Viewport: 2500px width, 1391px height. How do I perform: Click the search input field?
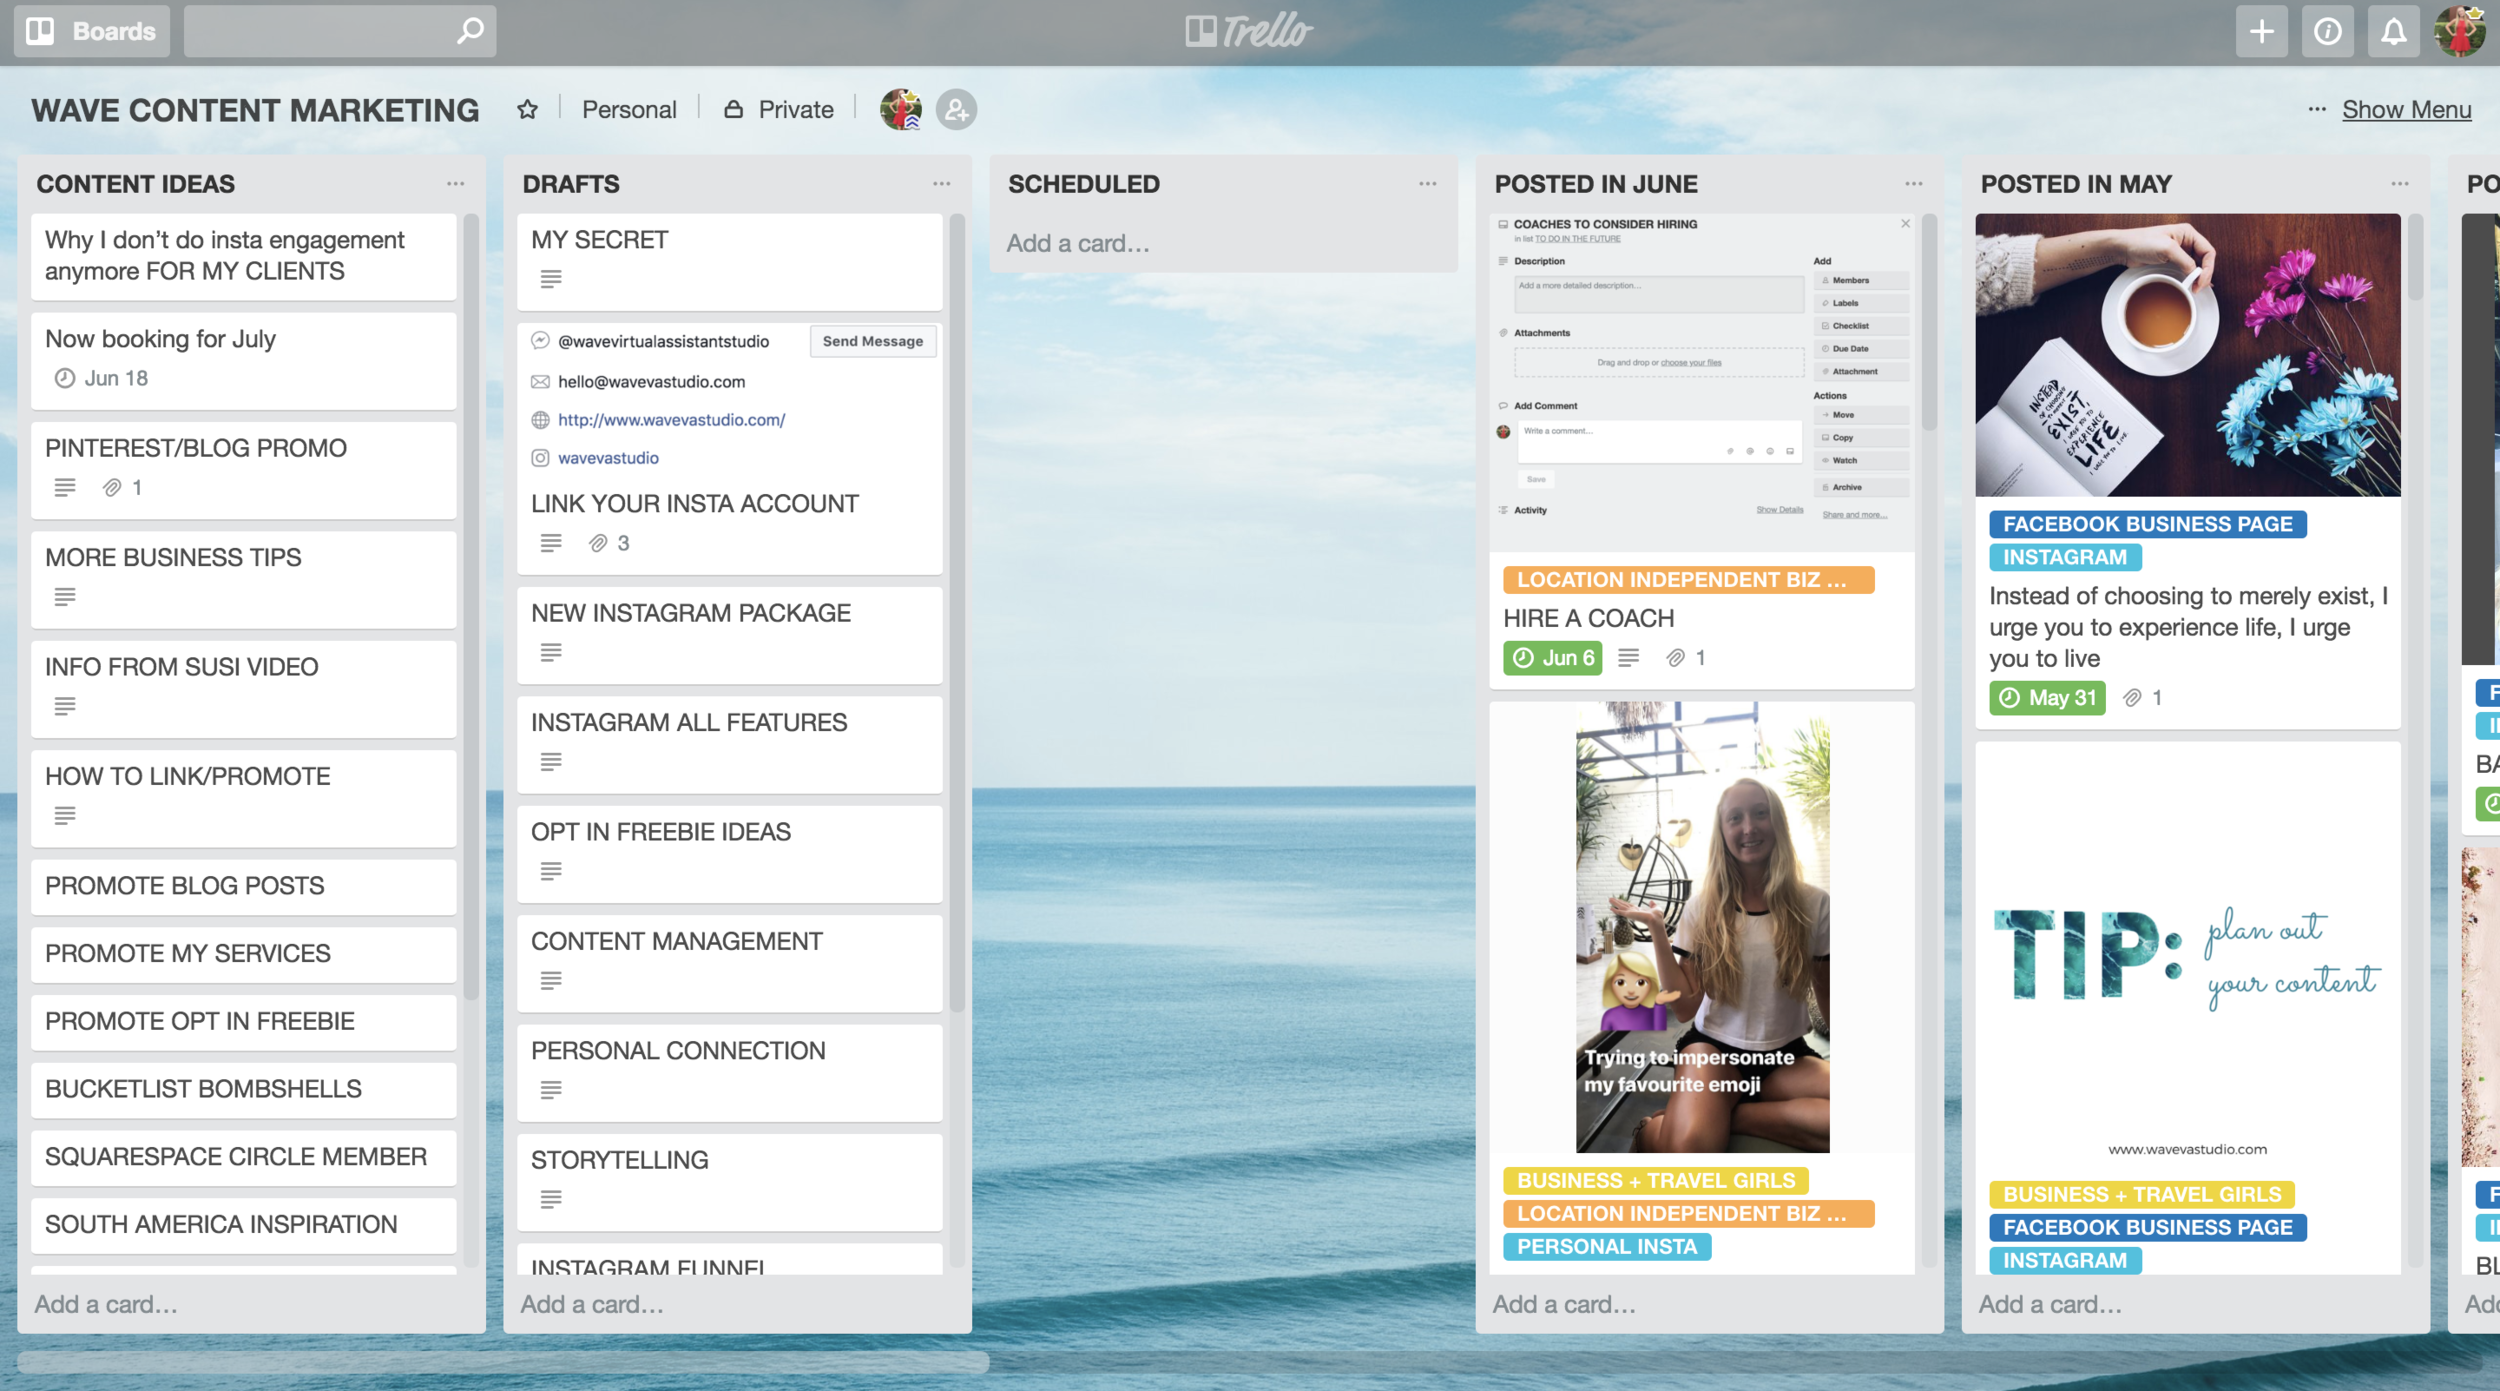[340, 31]
